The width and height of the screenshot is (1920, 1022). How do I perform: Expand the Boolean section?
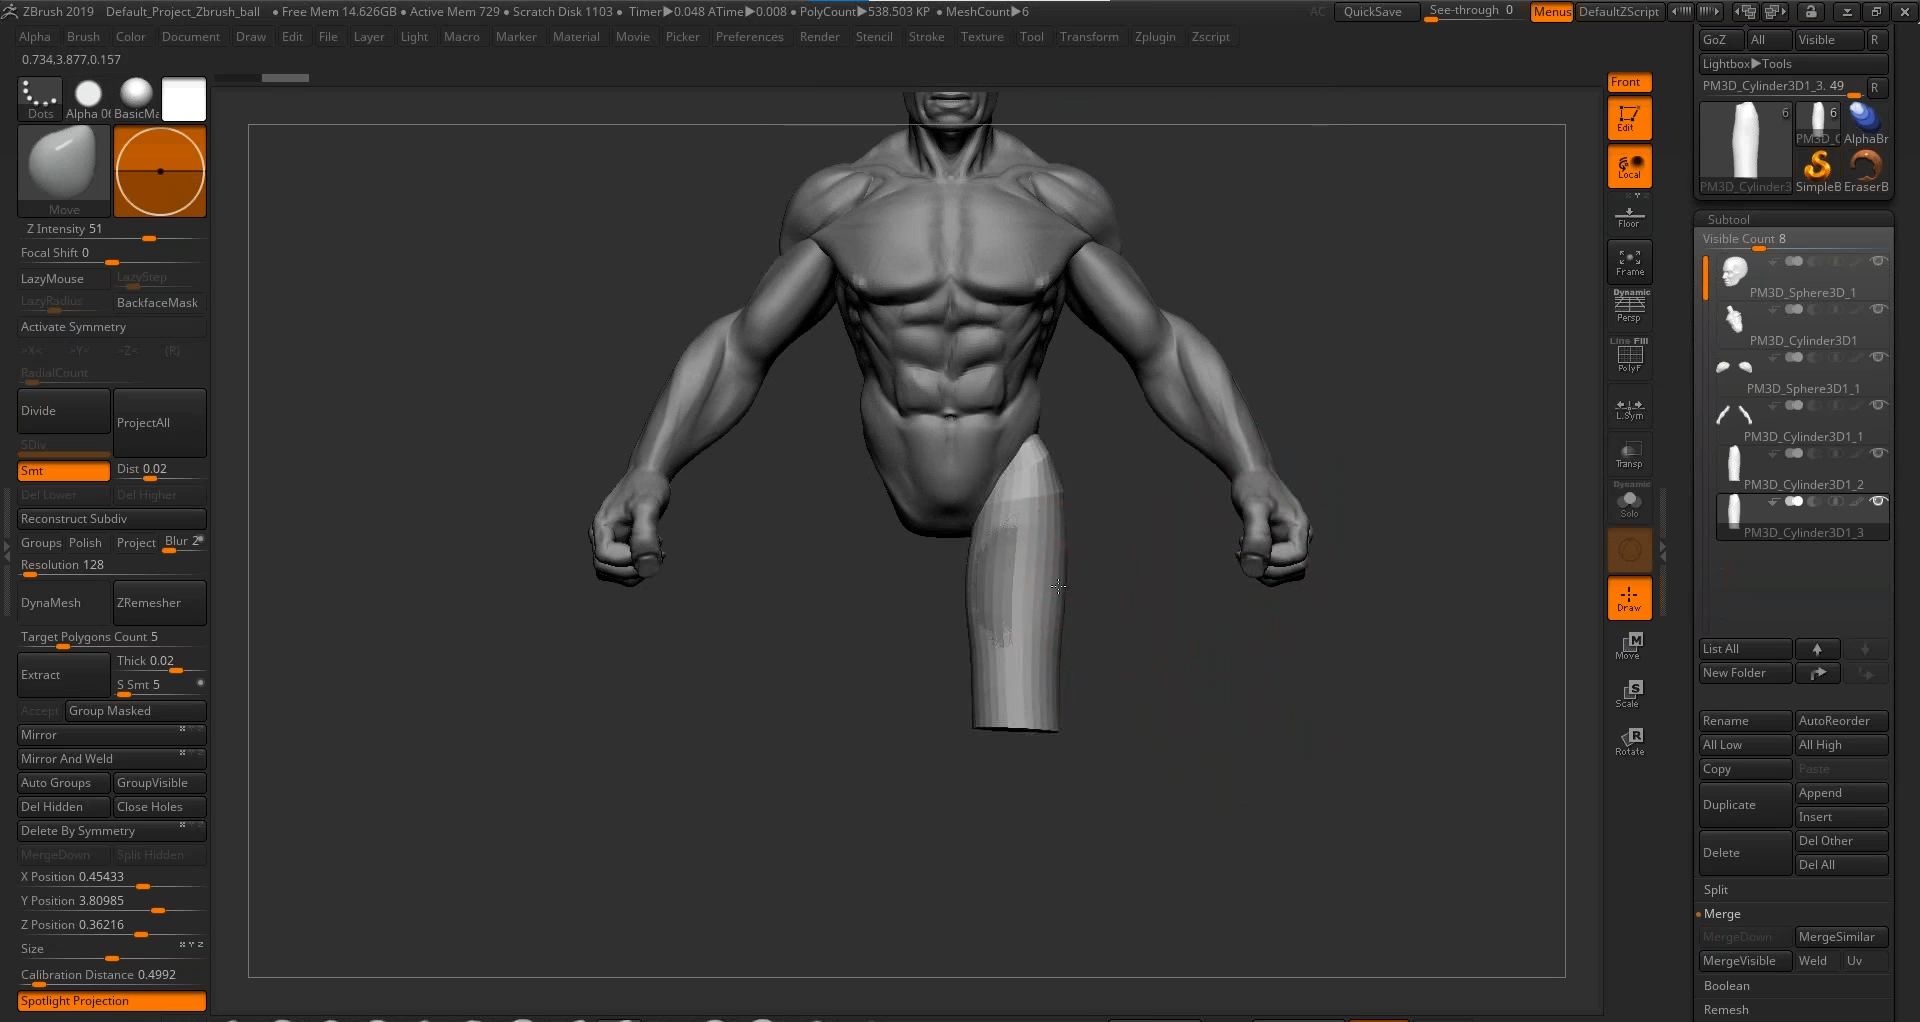point(1726,986)
